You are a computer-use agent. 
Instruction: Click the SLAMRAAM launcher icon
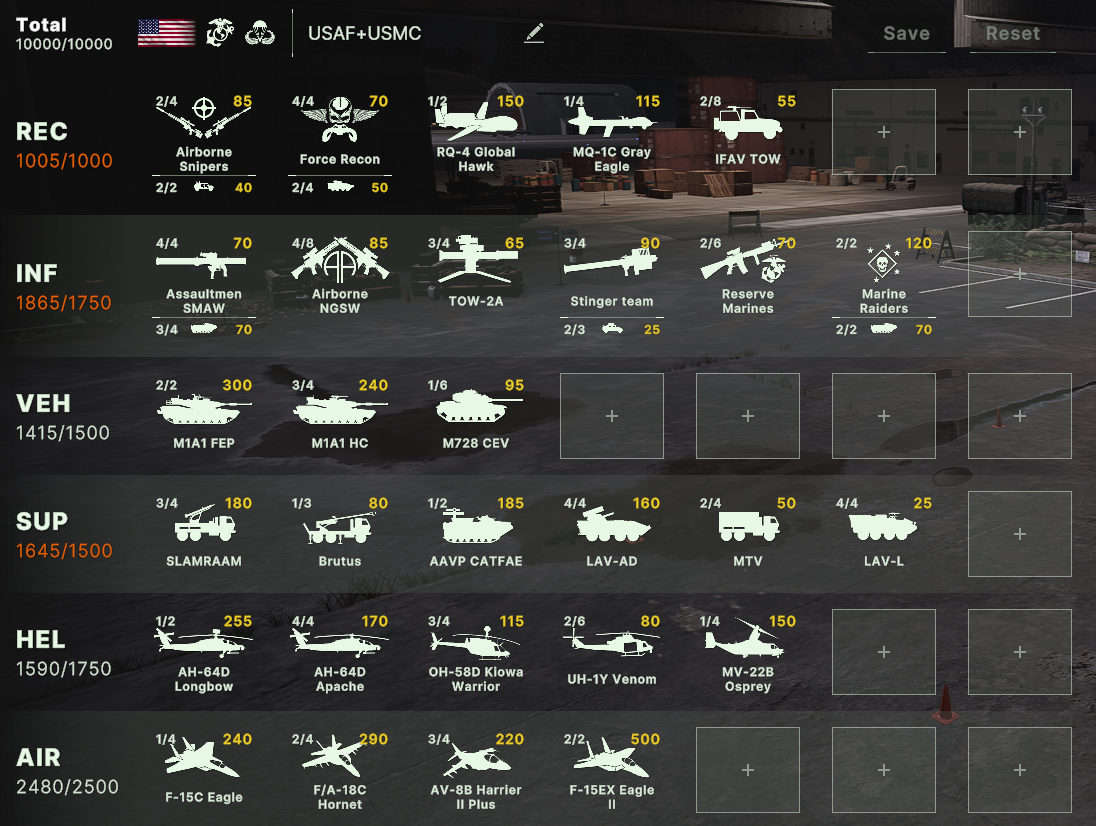[x=205, y=524]
